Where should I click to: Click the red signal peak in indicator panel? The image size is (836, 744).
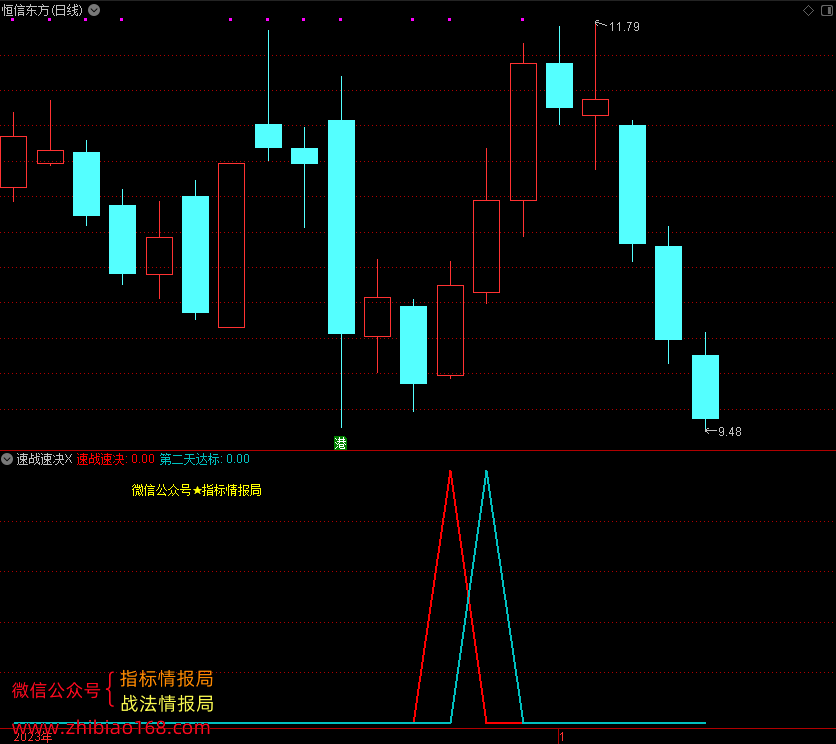click(451, 473)
